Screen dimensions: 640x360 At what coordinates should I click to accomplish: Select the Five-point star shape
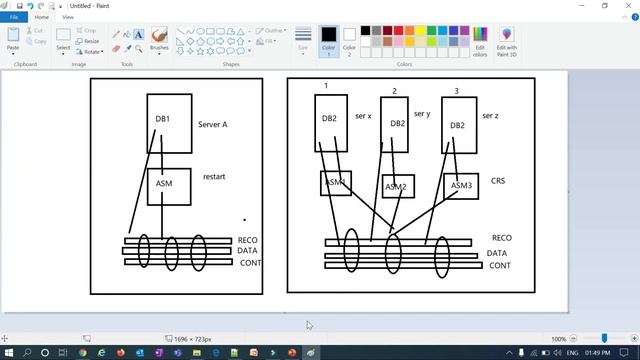click(200, 51)
